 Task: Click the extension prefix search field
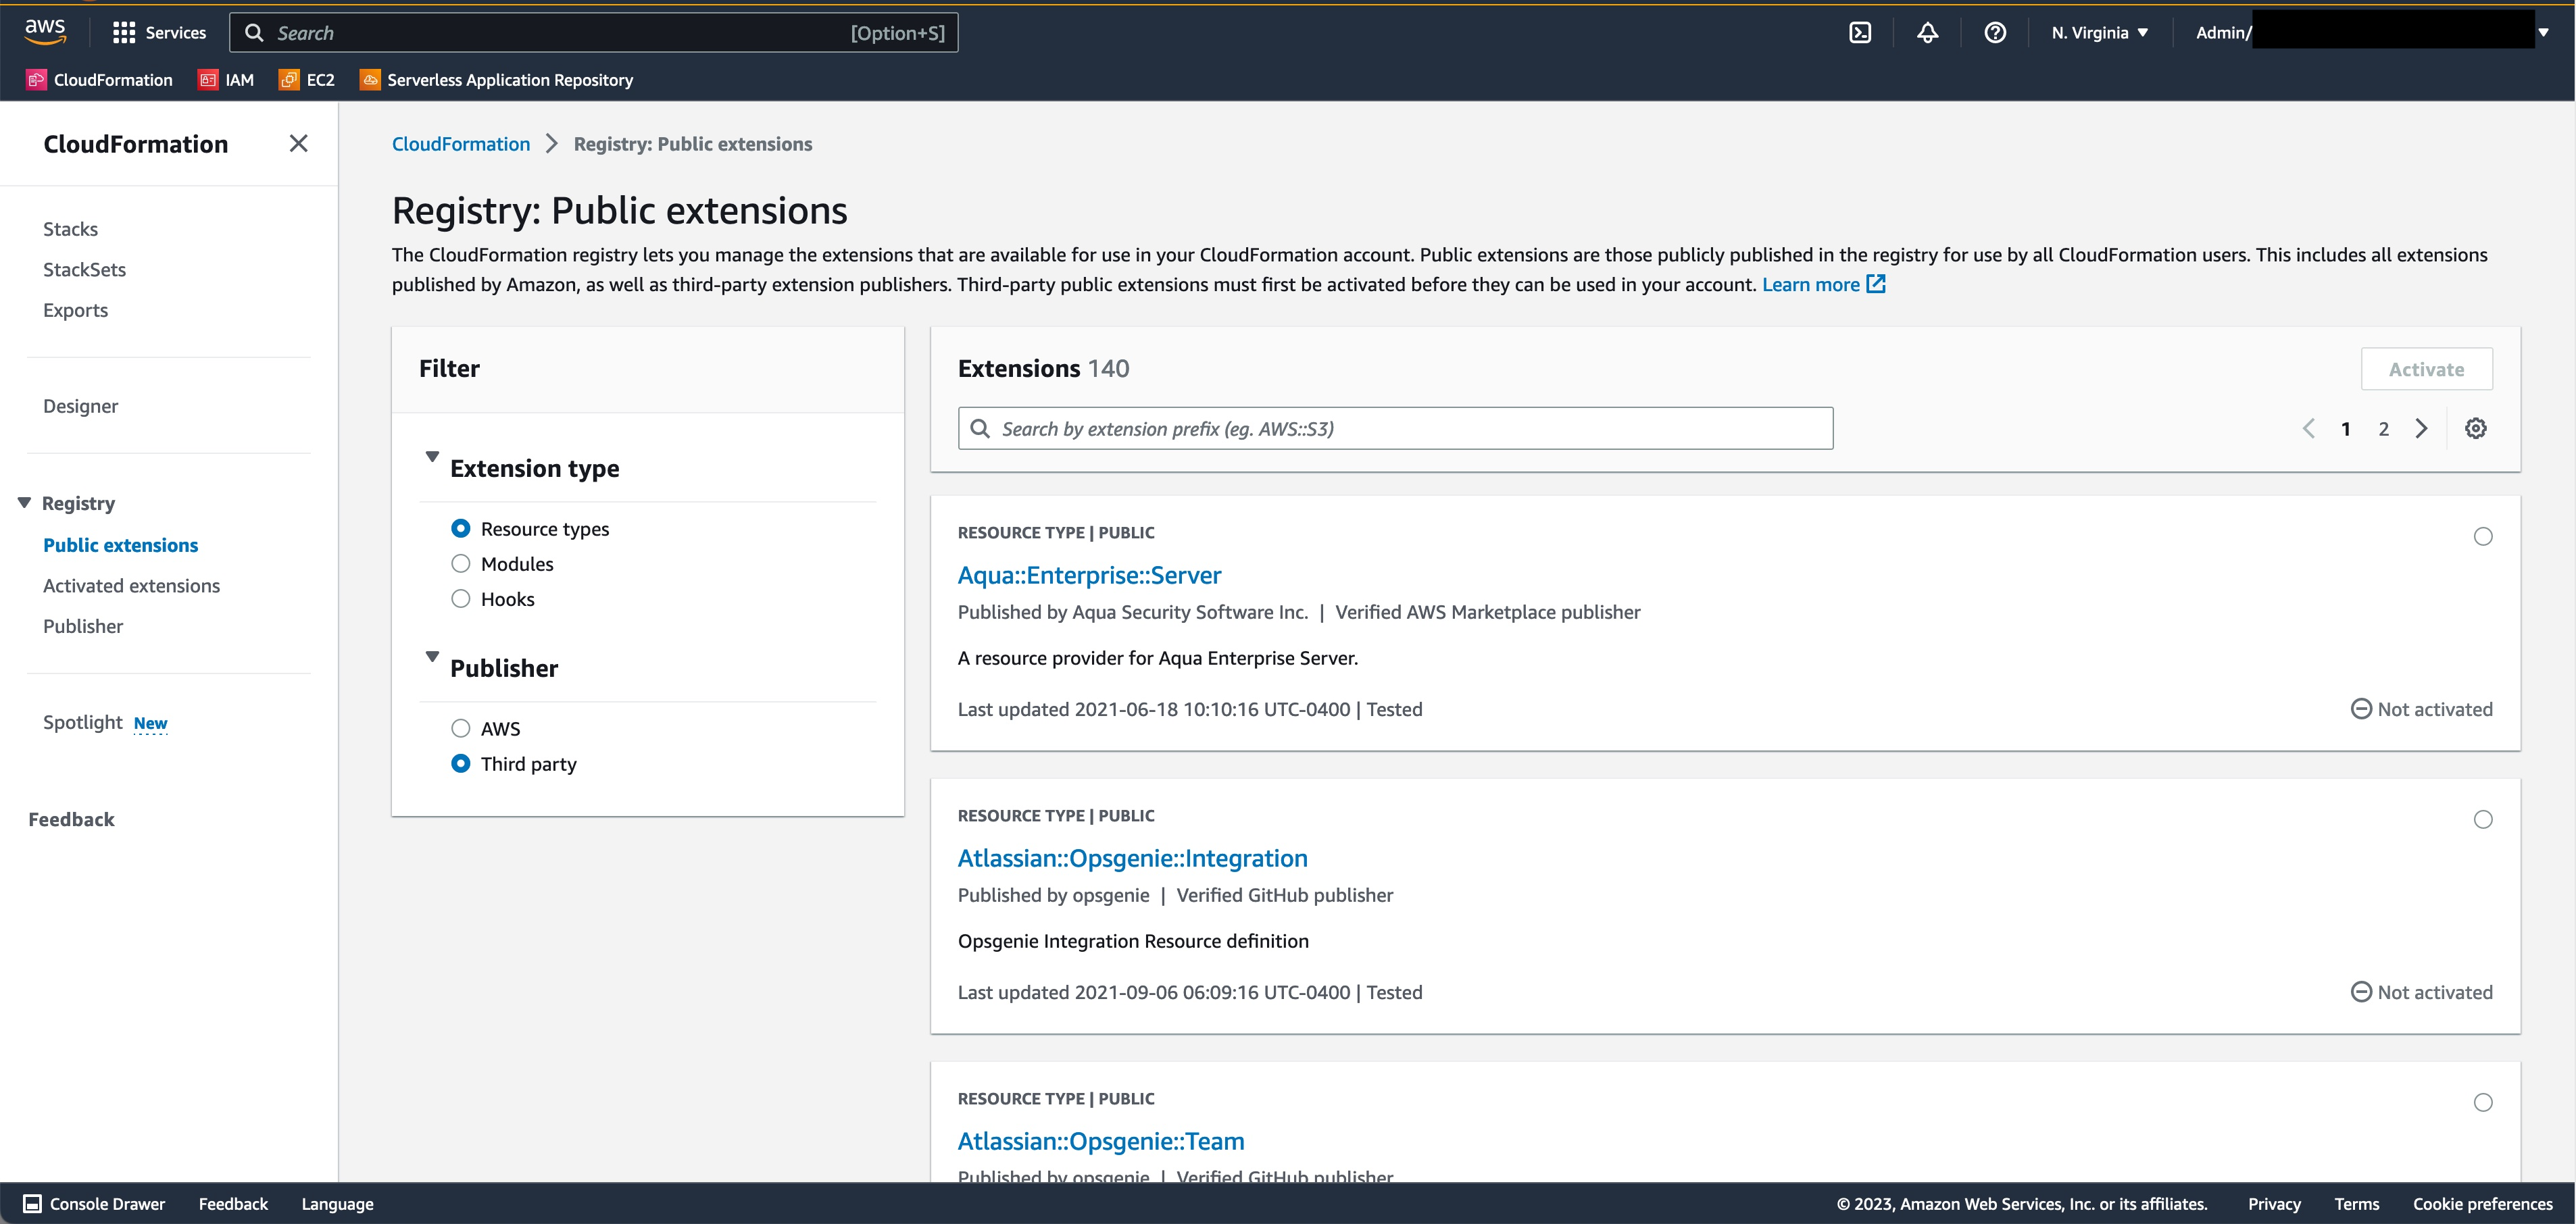[x=1394, y=429]
